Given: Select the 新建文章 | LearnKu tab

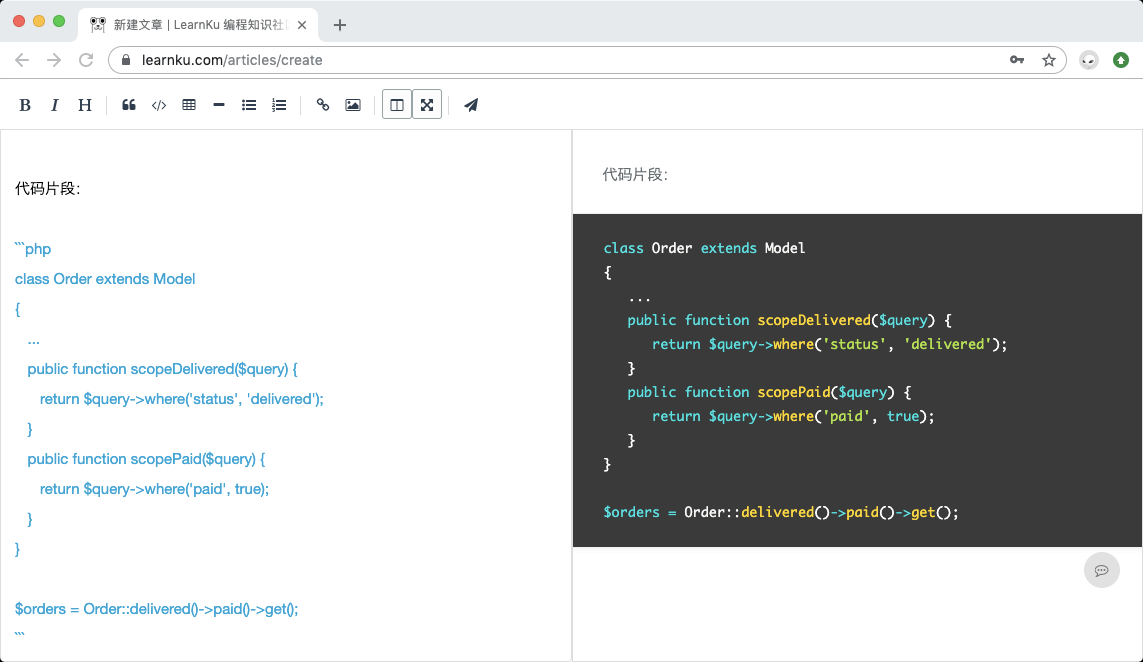Looking at the screenshot, I should click(198, 25).
